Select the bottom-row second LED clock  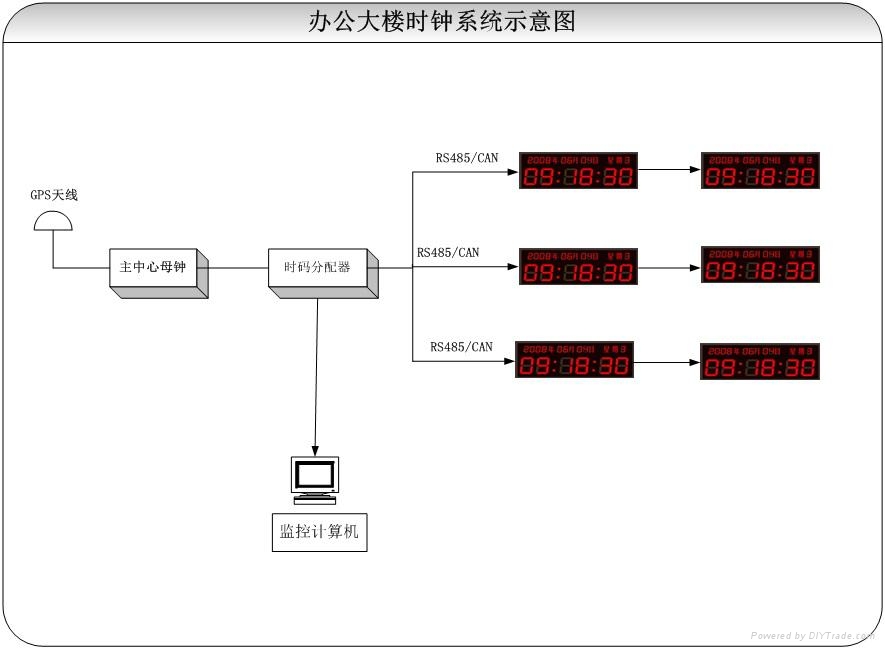[x=760, y=361]
